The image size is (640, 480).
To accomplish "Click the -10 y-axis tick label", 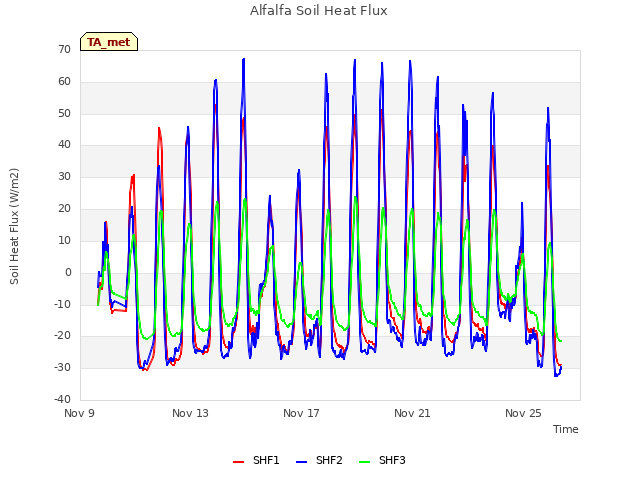I will click(x=62, y=304).
